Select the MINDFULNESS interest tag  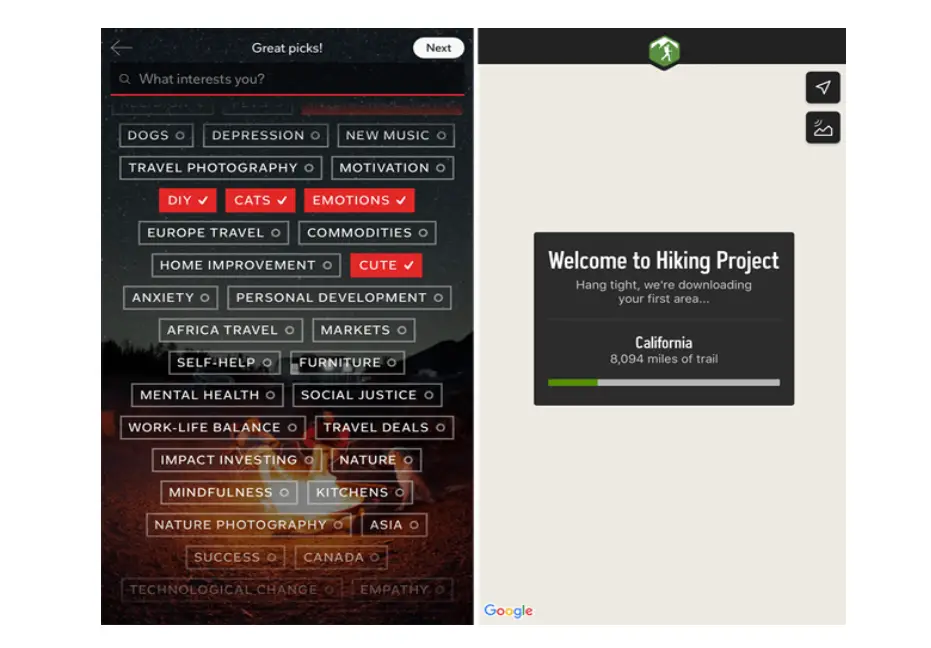click(230, 492)
